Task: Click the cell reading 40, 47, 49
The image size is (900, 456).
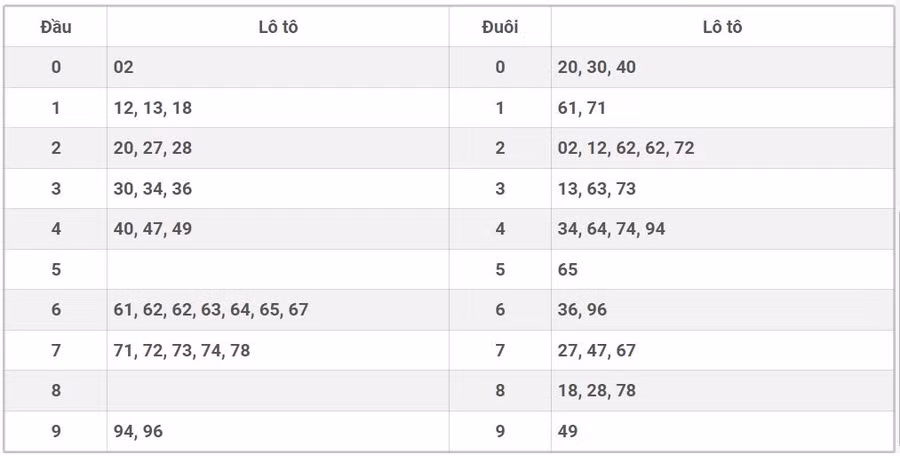Action: [153, 229]
